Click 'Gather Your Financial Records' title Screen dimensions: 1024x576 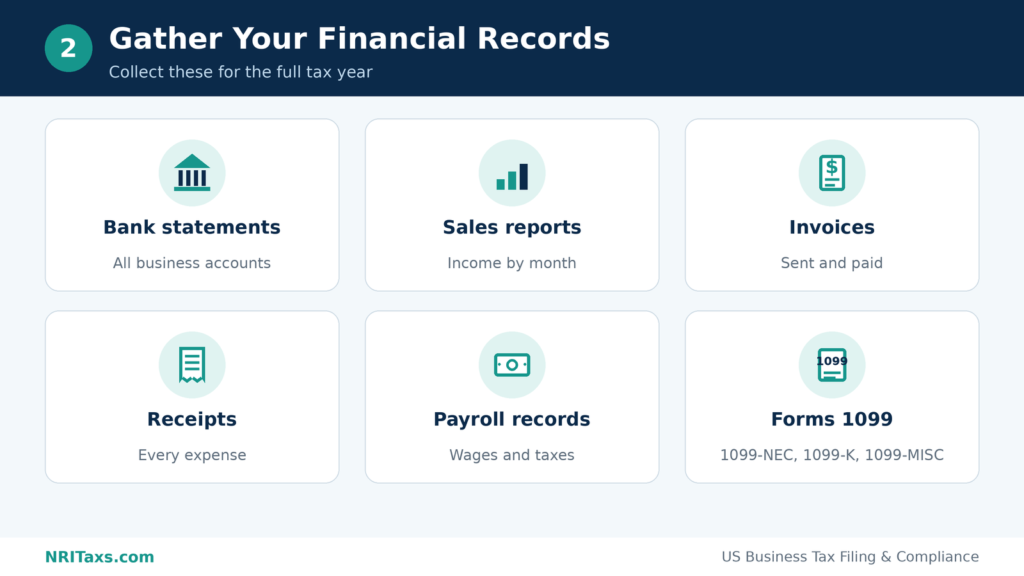[359, 39]
